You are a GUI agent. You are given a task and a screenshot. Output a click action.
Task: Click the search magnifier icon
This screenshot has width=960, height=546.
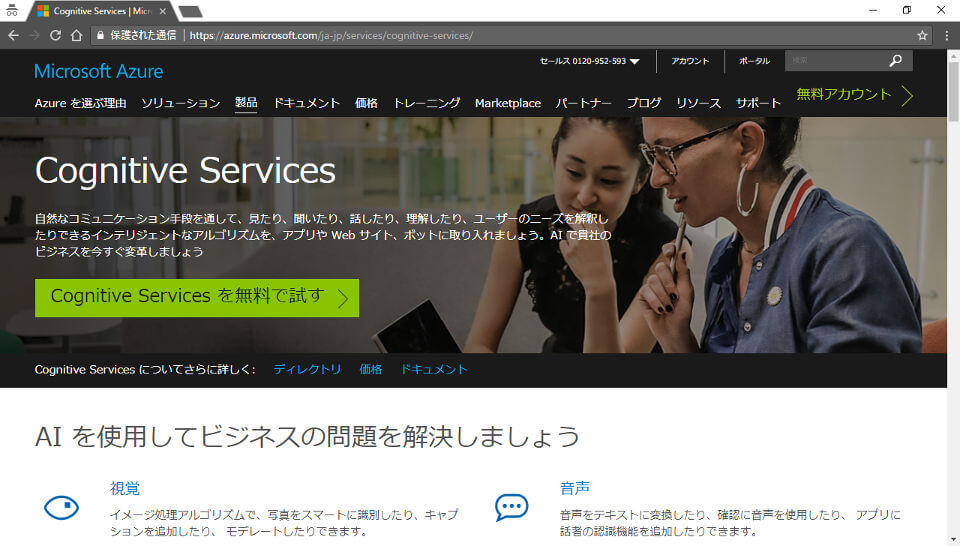coord(896,61)
